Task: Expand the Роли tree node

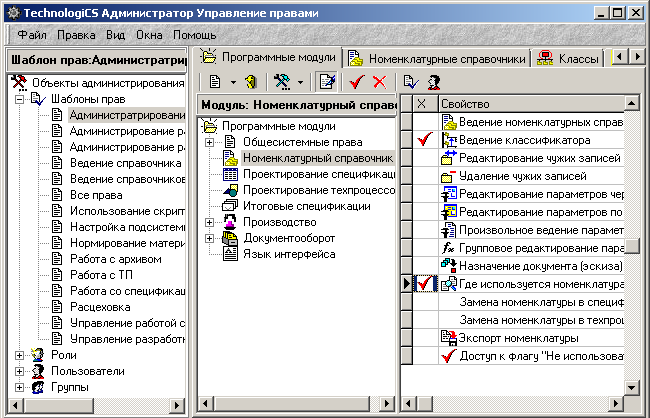Action: [x=21, y=354]
